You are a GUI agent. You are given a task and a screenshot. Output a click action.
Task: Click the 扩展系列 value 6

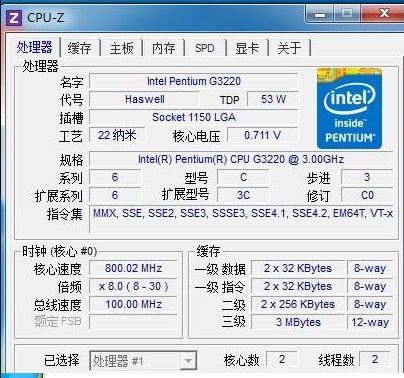pos(115,195)
